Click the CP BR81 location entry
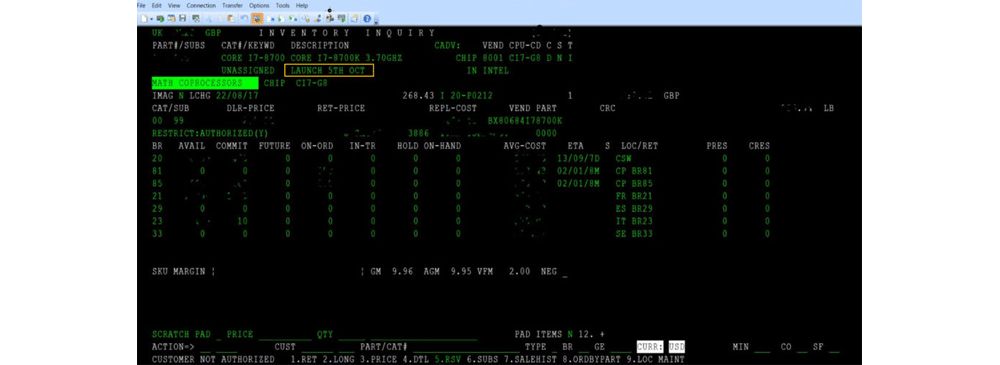The image size is (1000, 365). pos(634,171)
